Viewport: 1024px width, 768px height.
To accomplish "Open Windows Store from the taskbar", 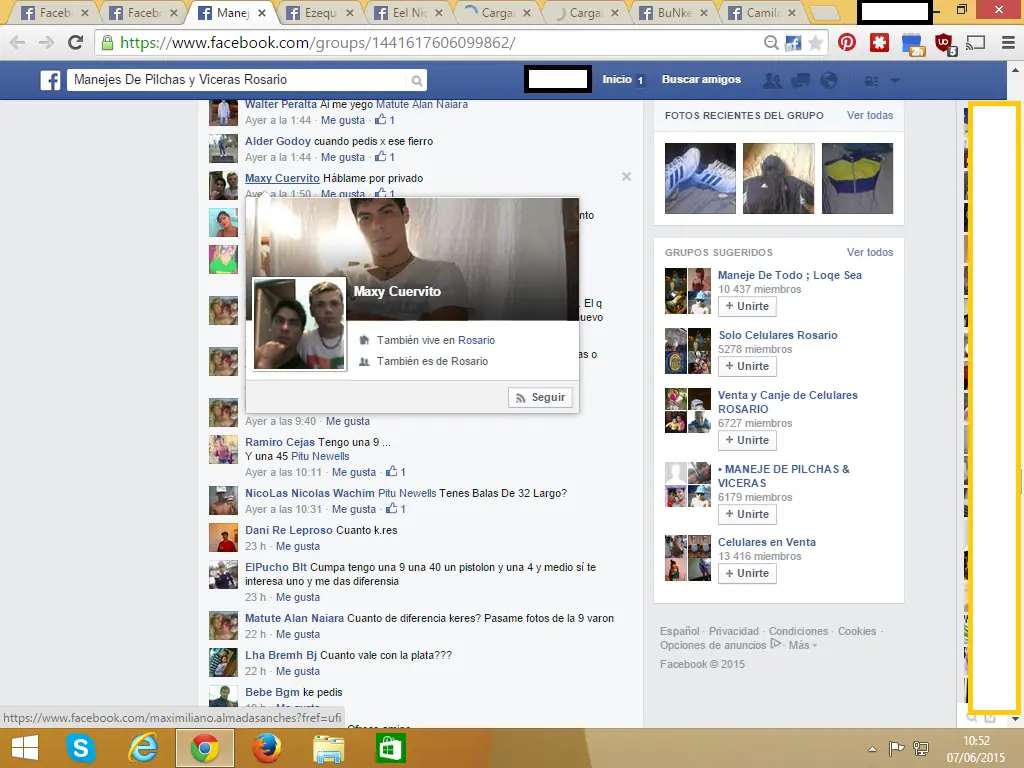I will [x=390, y=748].
